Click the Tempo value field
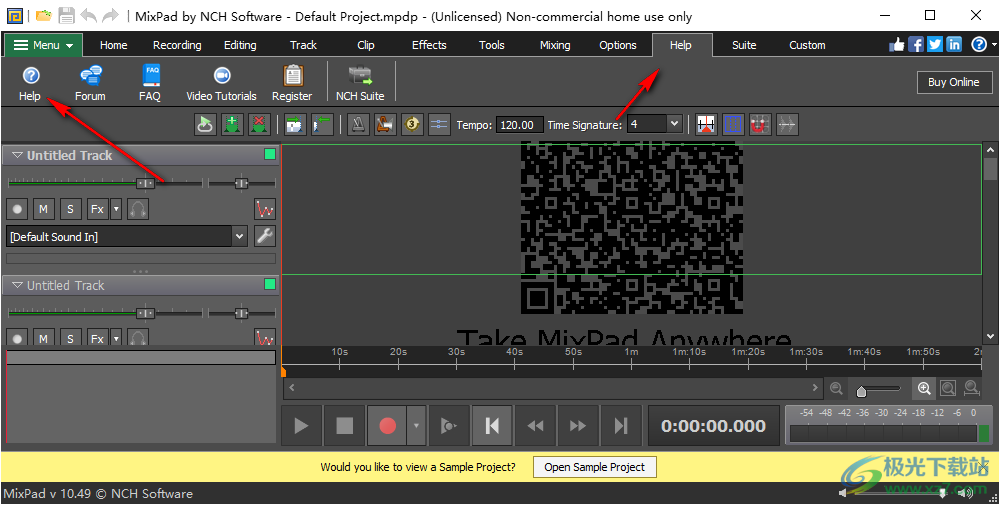Viewport: 1000px width, 505px height. [x=520, y=124]
